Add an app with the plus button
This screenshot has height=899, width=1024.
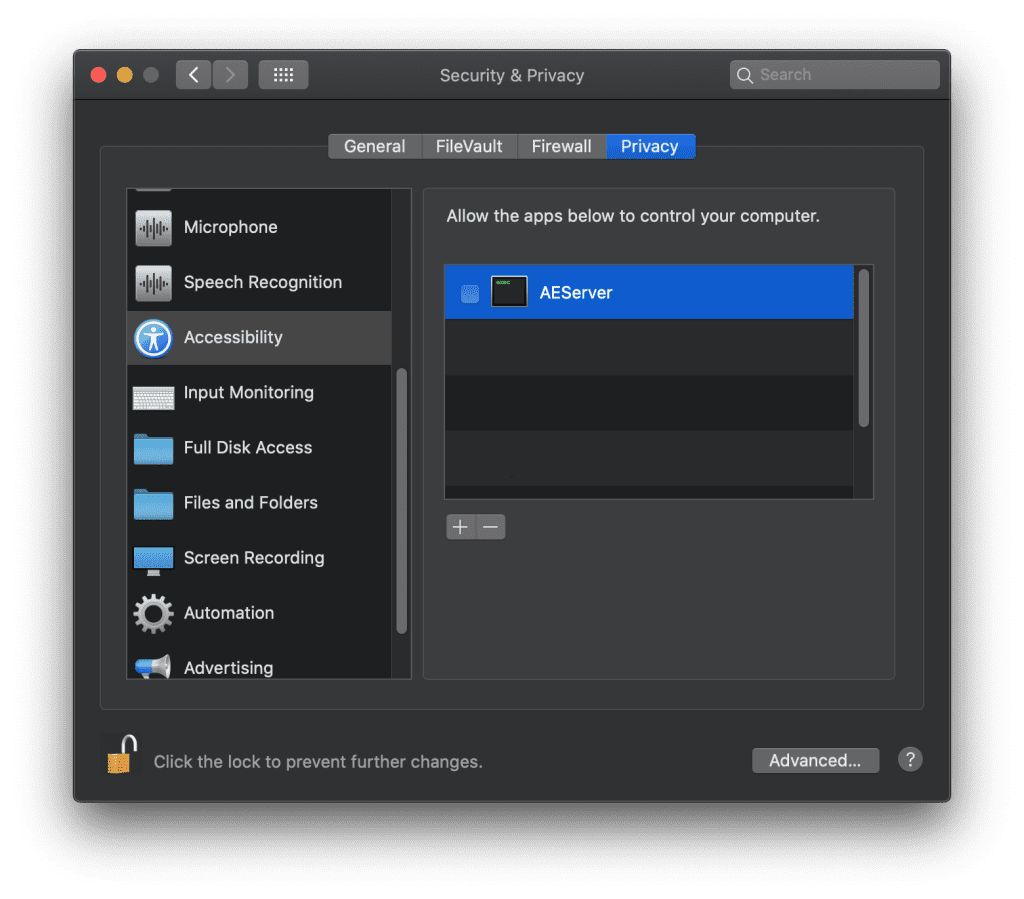(460, 527)
